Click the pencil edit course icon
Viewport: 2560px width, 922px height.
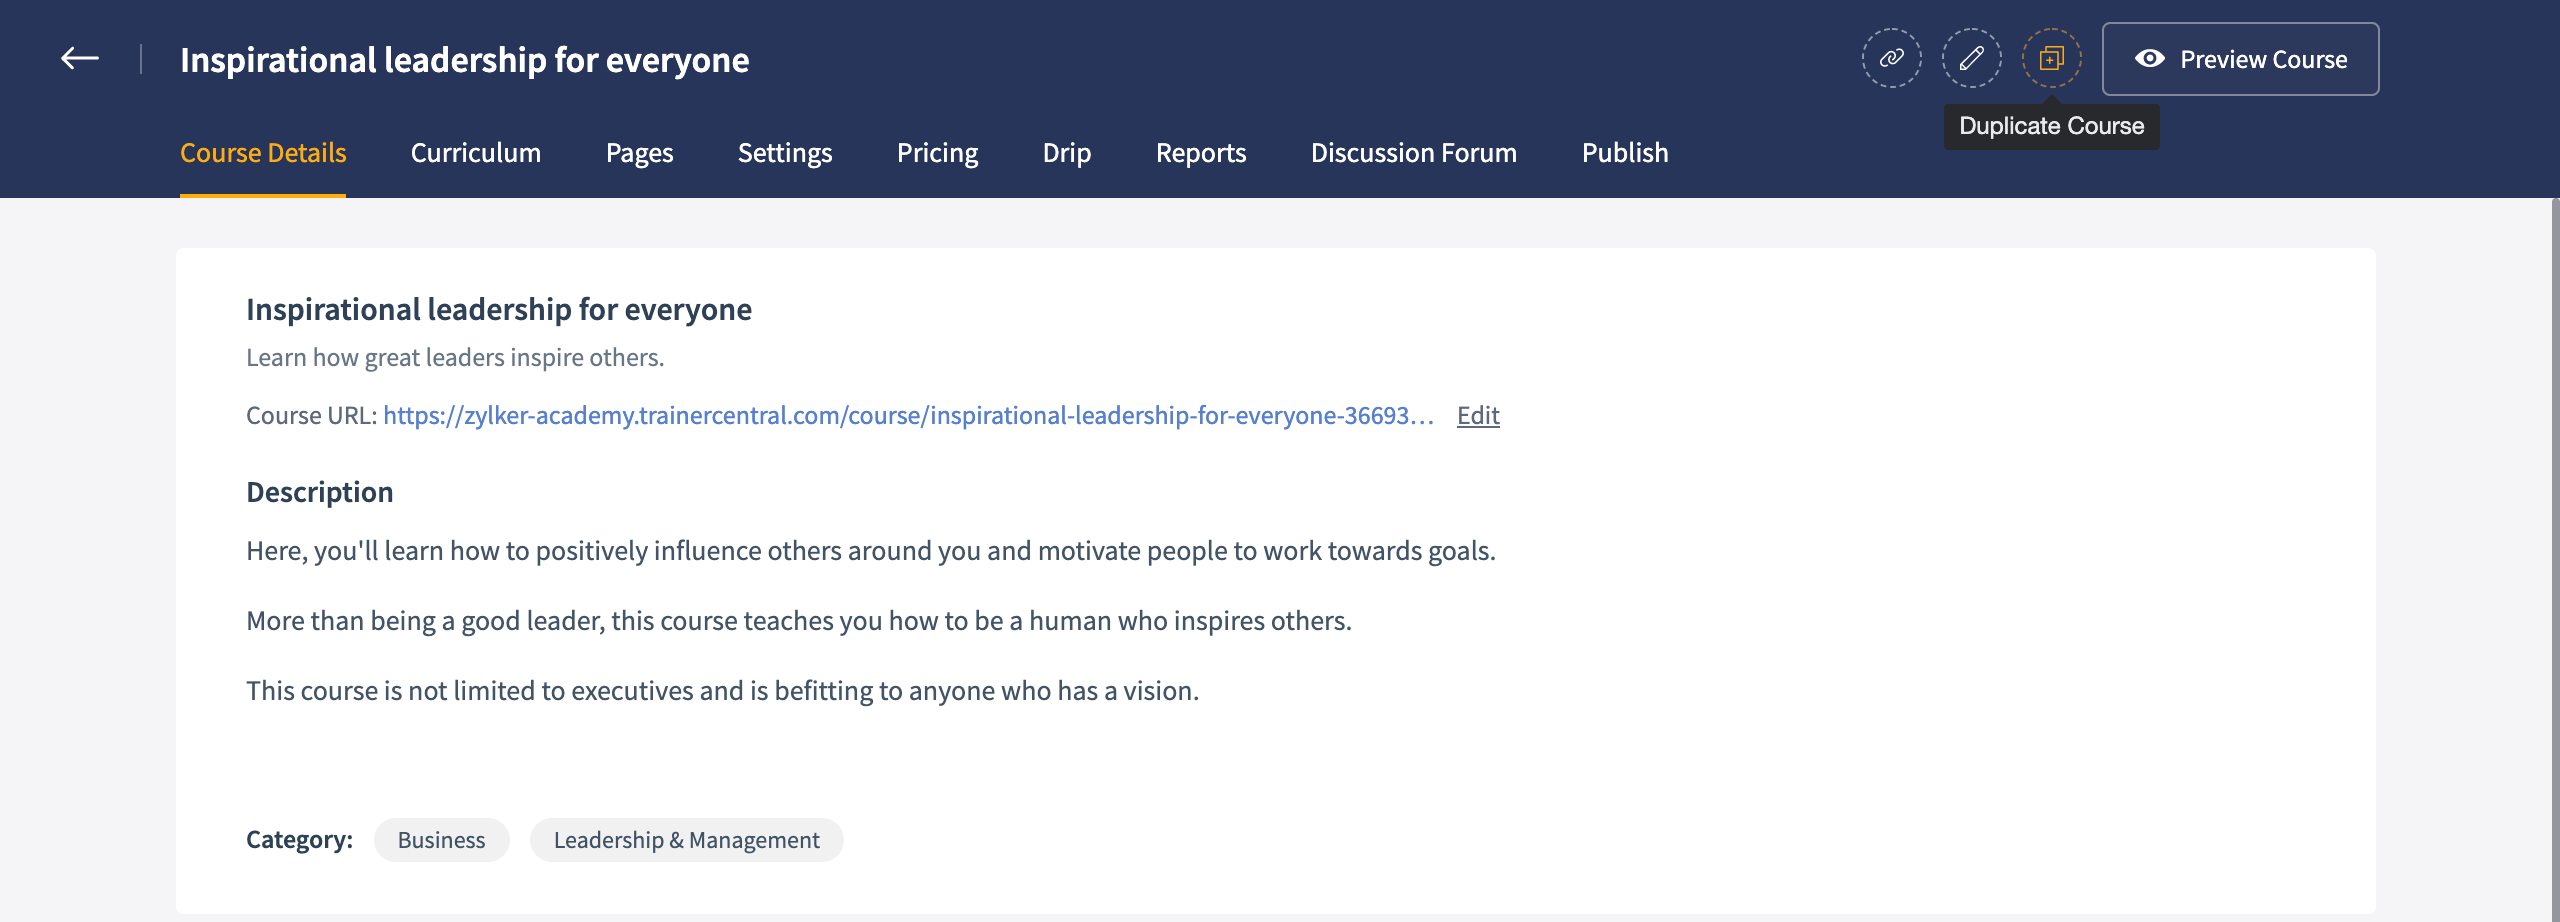[x=1971, y=59]
